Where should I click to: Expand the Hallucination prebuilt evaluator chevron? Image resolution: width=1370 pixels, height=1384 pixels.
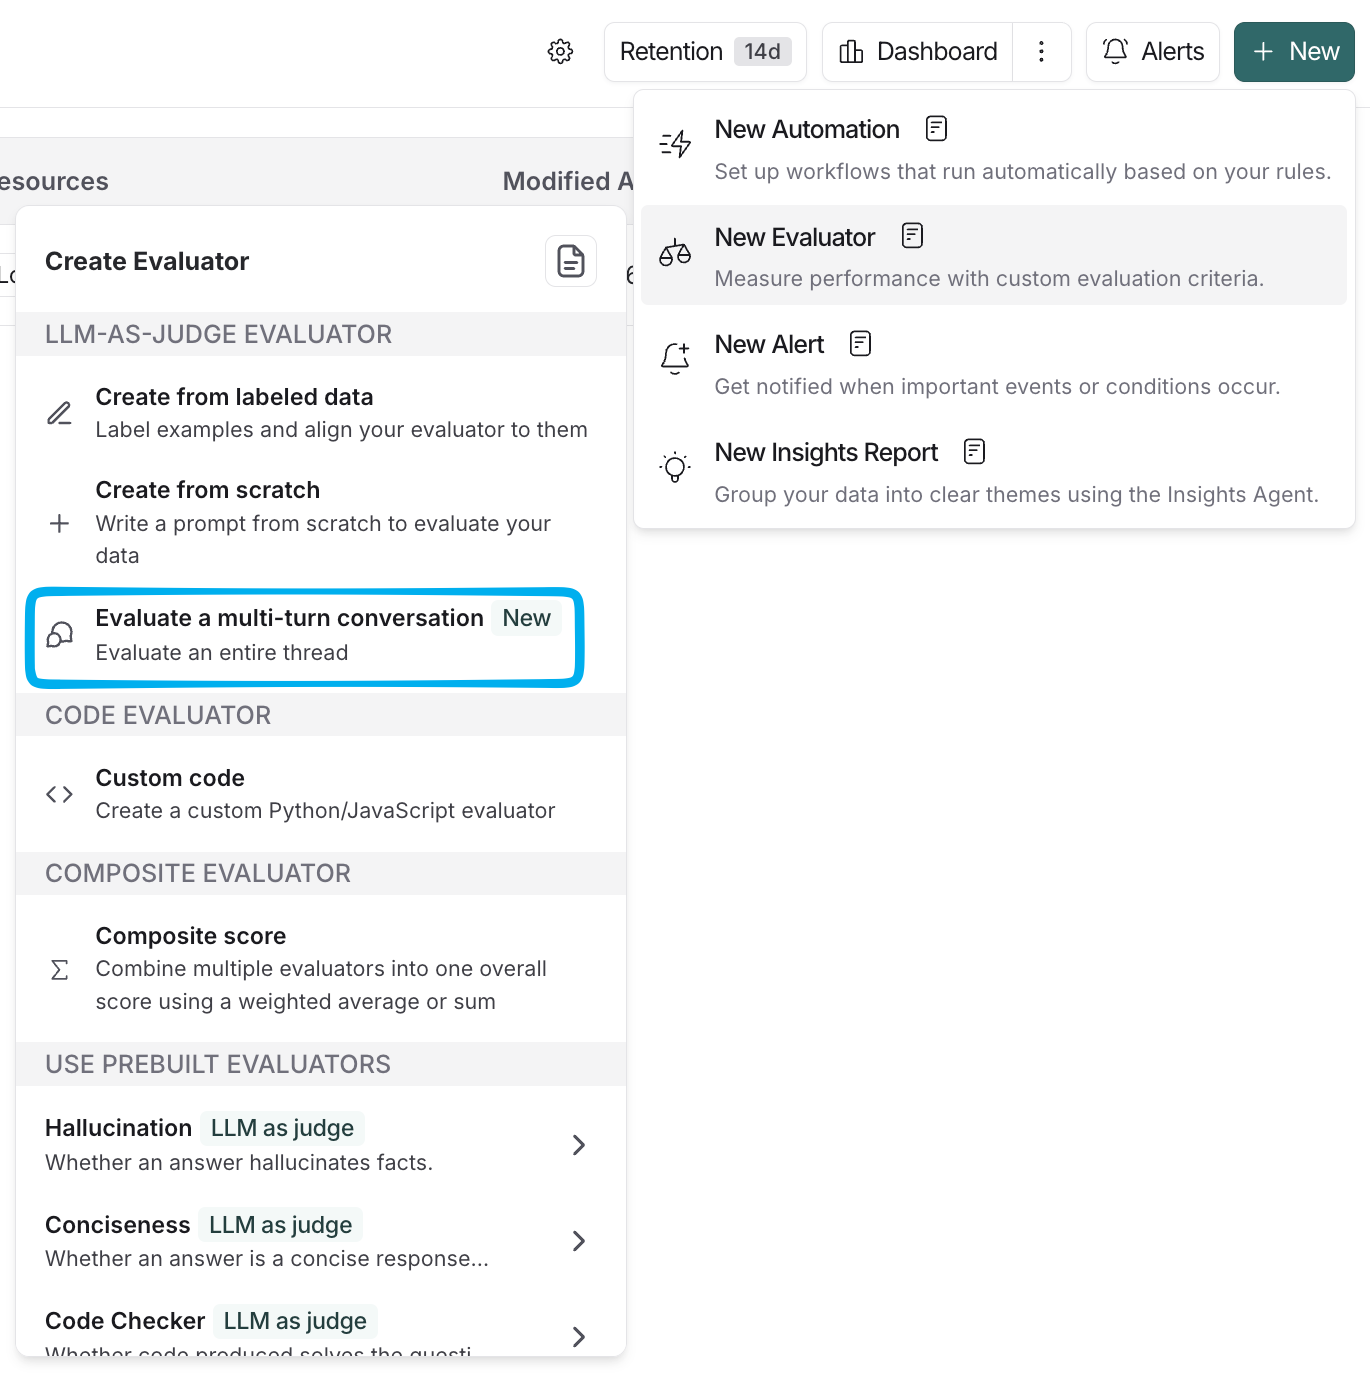(578, 1145)
